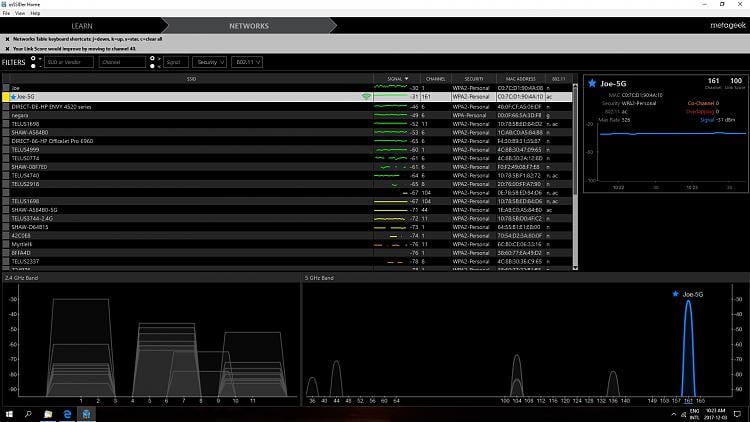Image resolution: width=750 pixels, height=422 pixels.
Task: Select the plus radio button for SSID filter
Action: 34,58
